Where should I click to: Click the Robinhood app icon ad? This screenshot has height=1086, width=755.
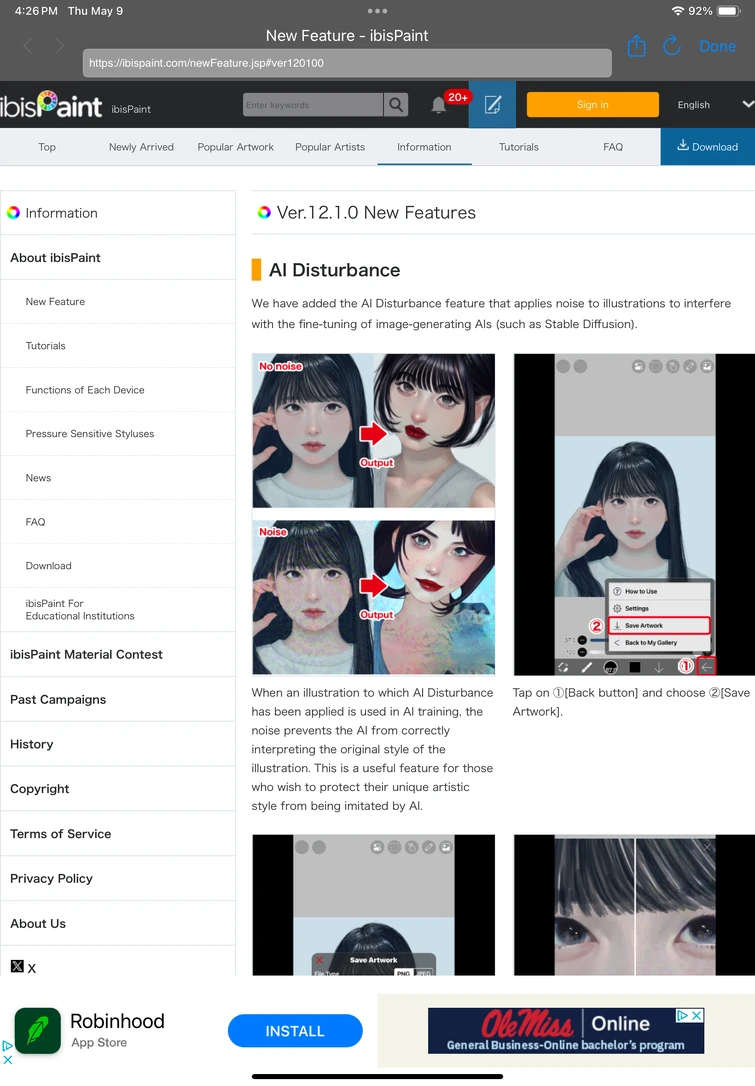(37, 1031)
